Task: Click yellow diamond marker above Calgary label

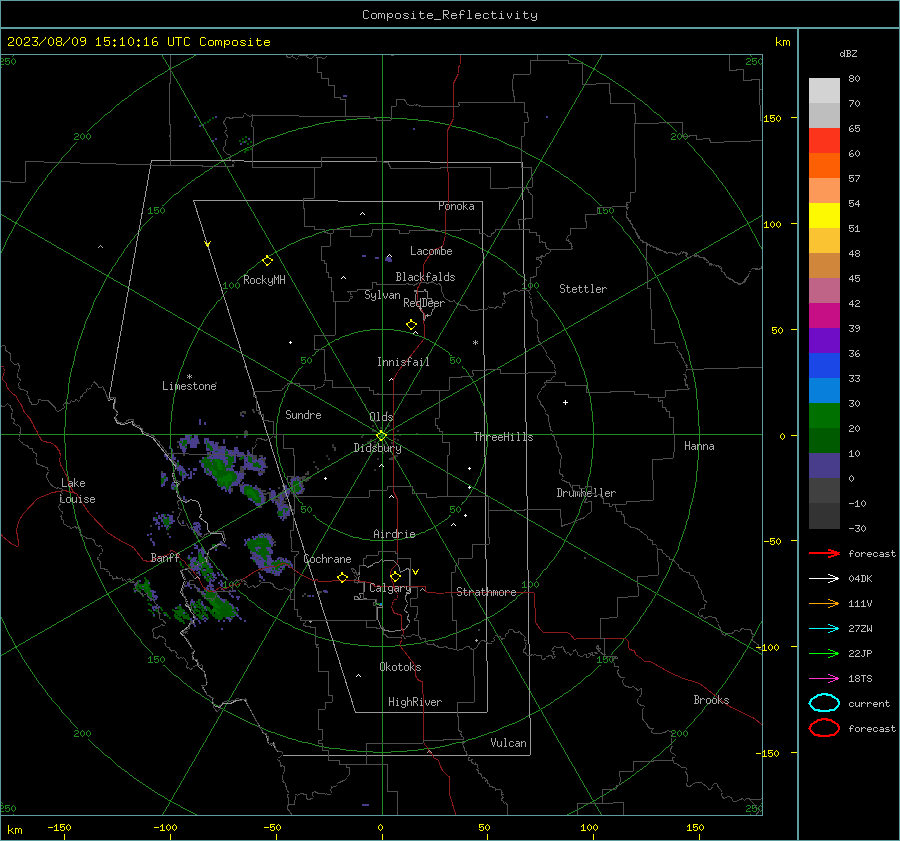Action: 395,576
